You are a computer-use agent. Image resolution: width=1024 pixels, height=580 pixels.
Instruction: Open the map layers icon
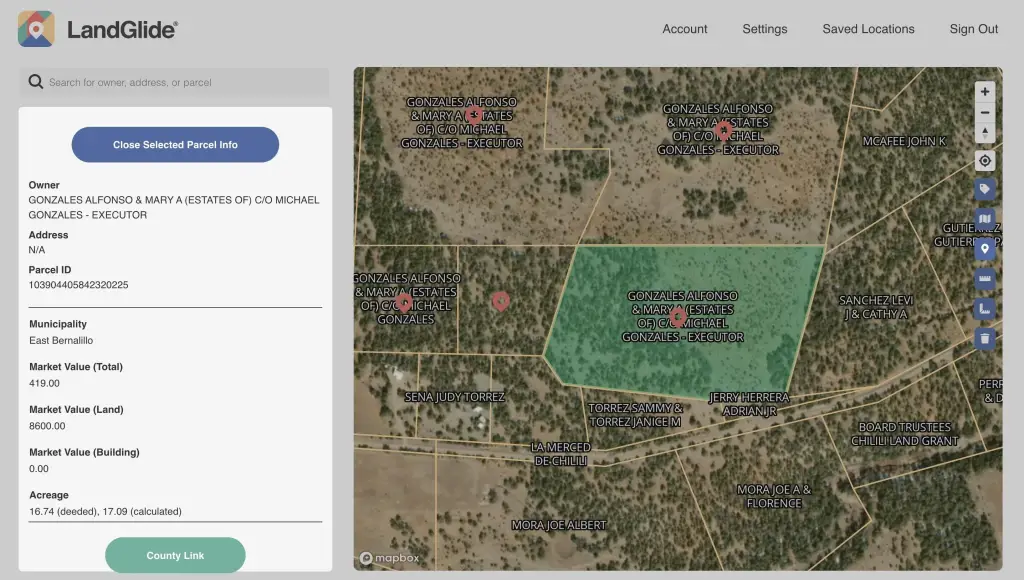tap(985, 219)
